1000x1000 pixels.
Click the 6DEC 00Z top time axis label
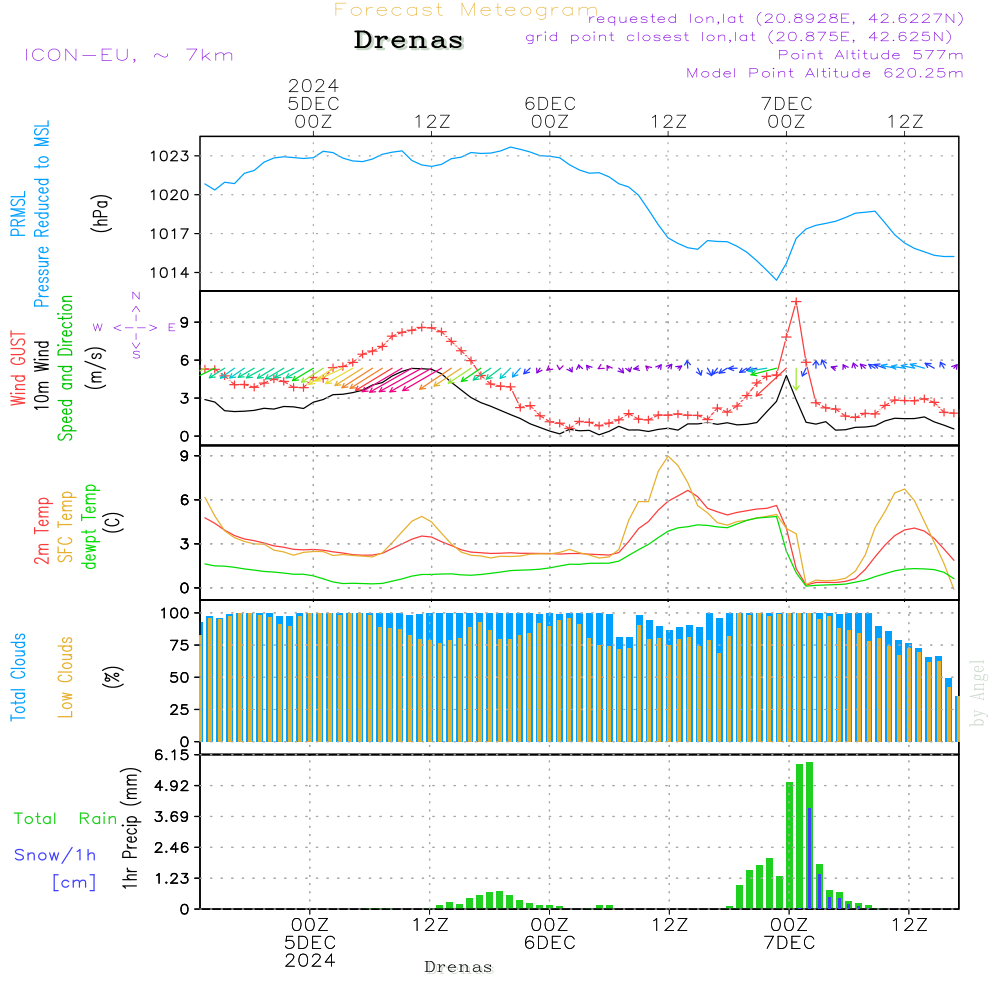[550, 113]
